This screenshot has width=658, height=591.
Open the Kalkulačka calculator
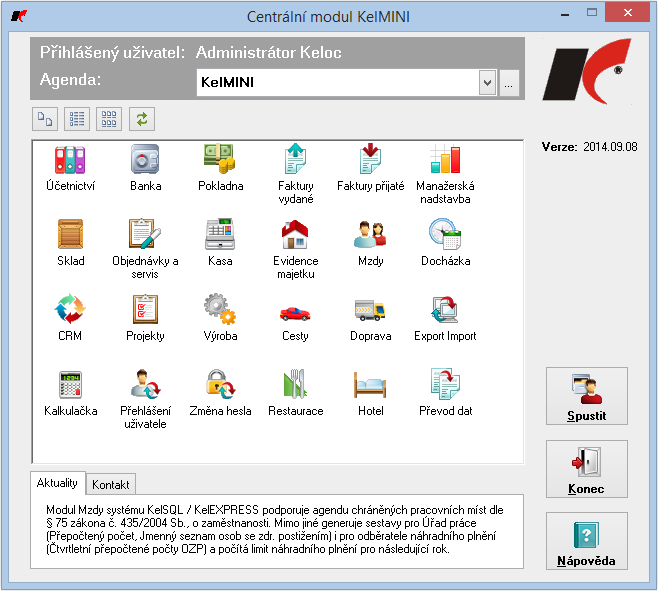tap(70, 393)
